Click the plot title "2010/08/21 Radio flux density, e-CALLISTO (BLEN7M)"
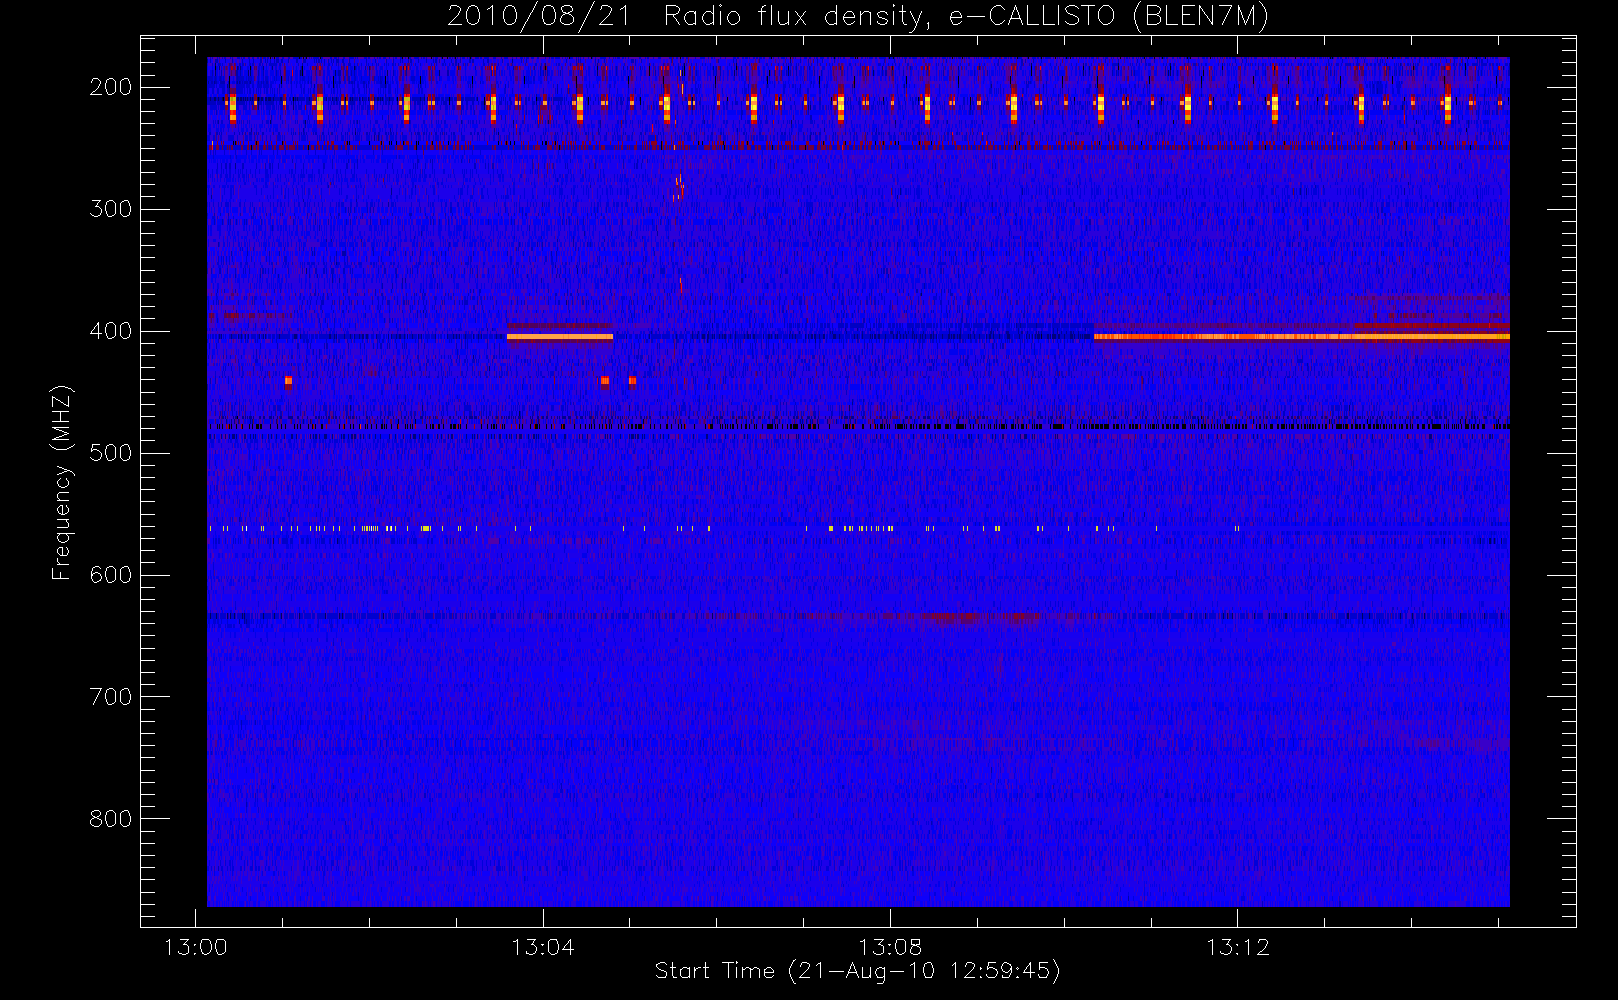The image size is (1618, 1000). coord(858,17)
